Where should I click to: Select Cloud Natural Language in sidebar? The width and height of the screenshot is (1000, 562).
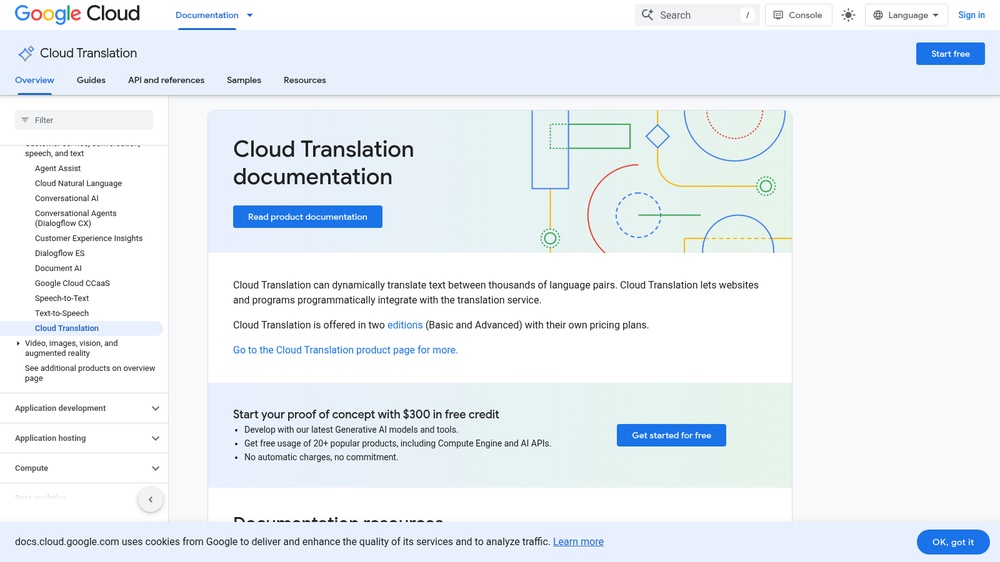(78, 183)
